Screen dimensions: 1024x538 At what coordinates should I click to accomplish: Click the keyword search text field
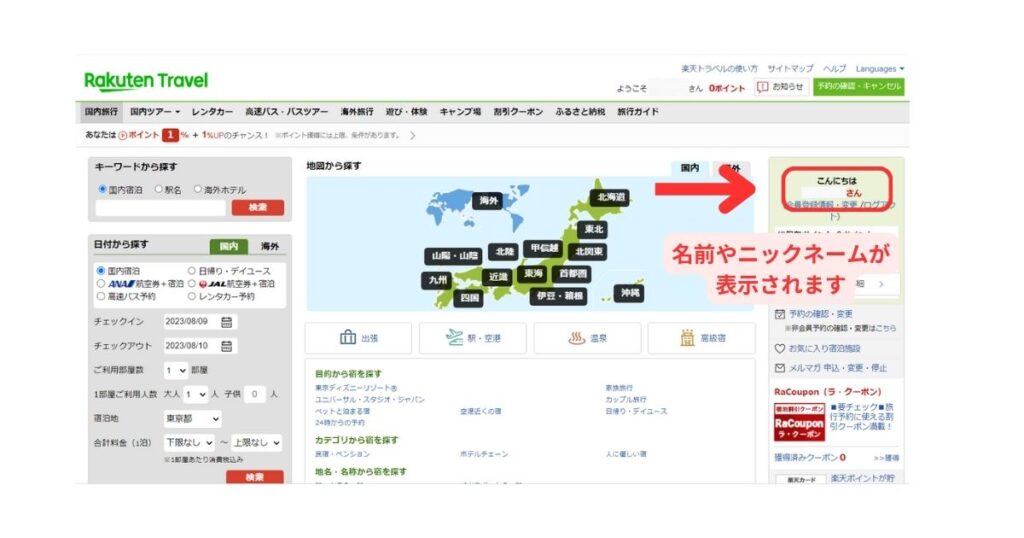click(x=161, y=208)
